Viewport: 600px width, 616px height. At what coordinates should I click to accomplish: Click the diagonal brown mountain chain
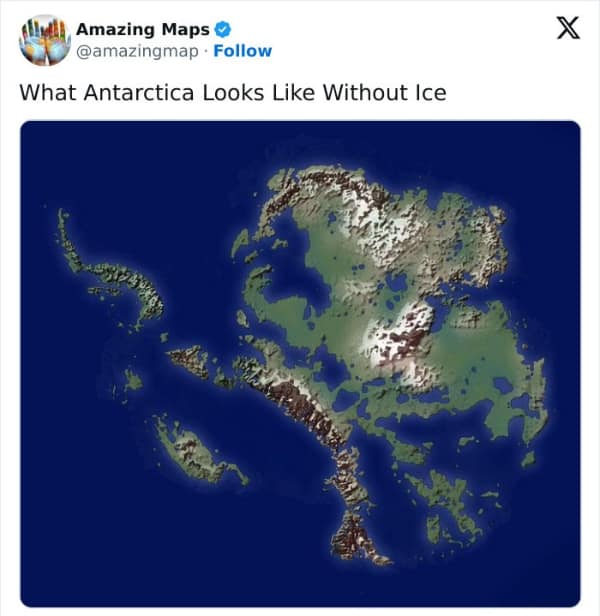[x=300, y=400]
